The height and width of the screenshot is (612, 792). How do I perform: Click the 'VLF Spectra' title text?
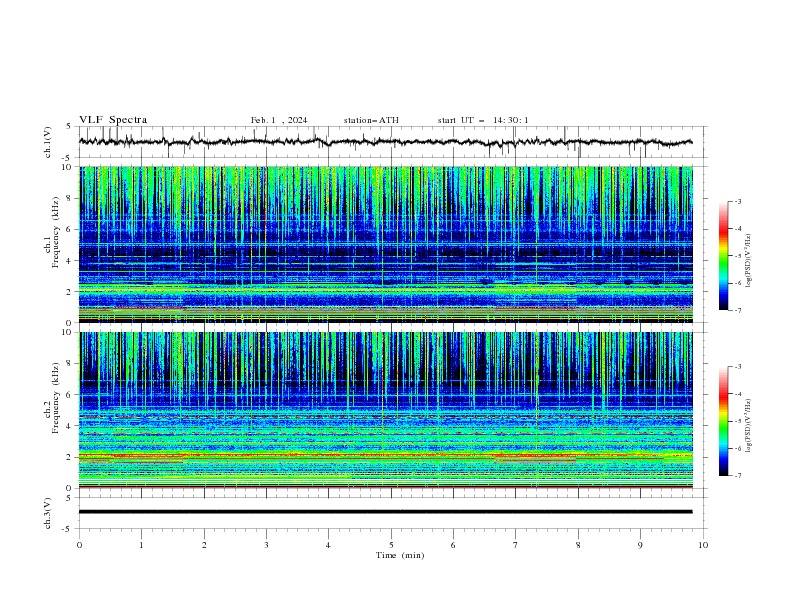pos(113,120)
